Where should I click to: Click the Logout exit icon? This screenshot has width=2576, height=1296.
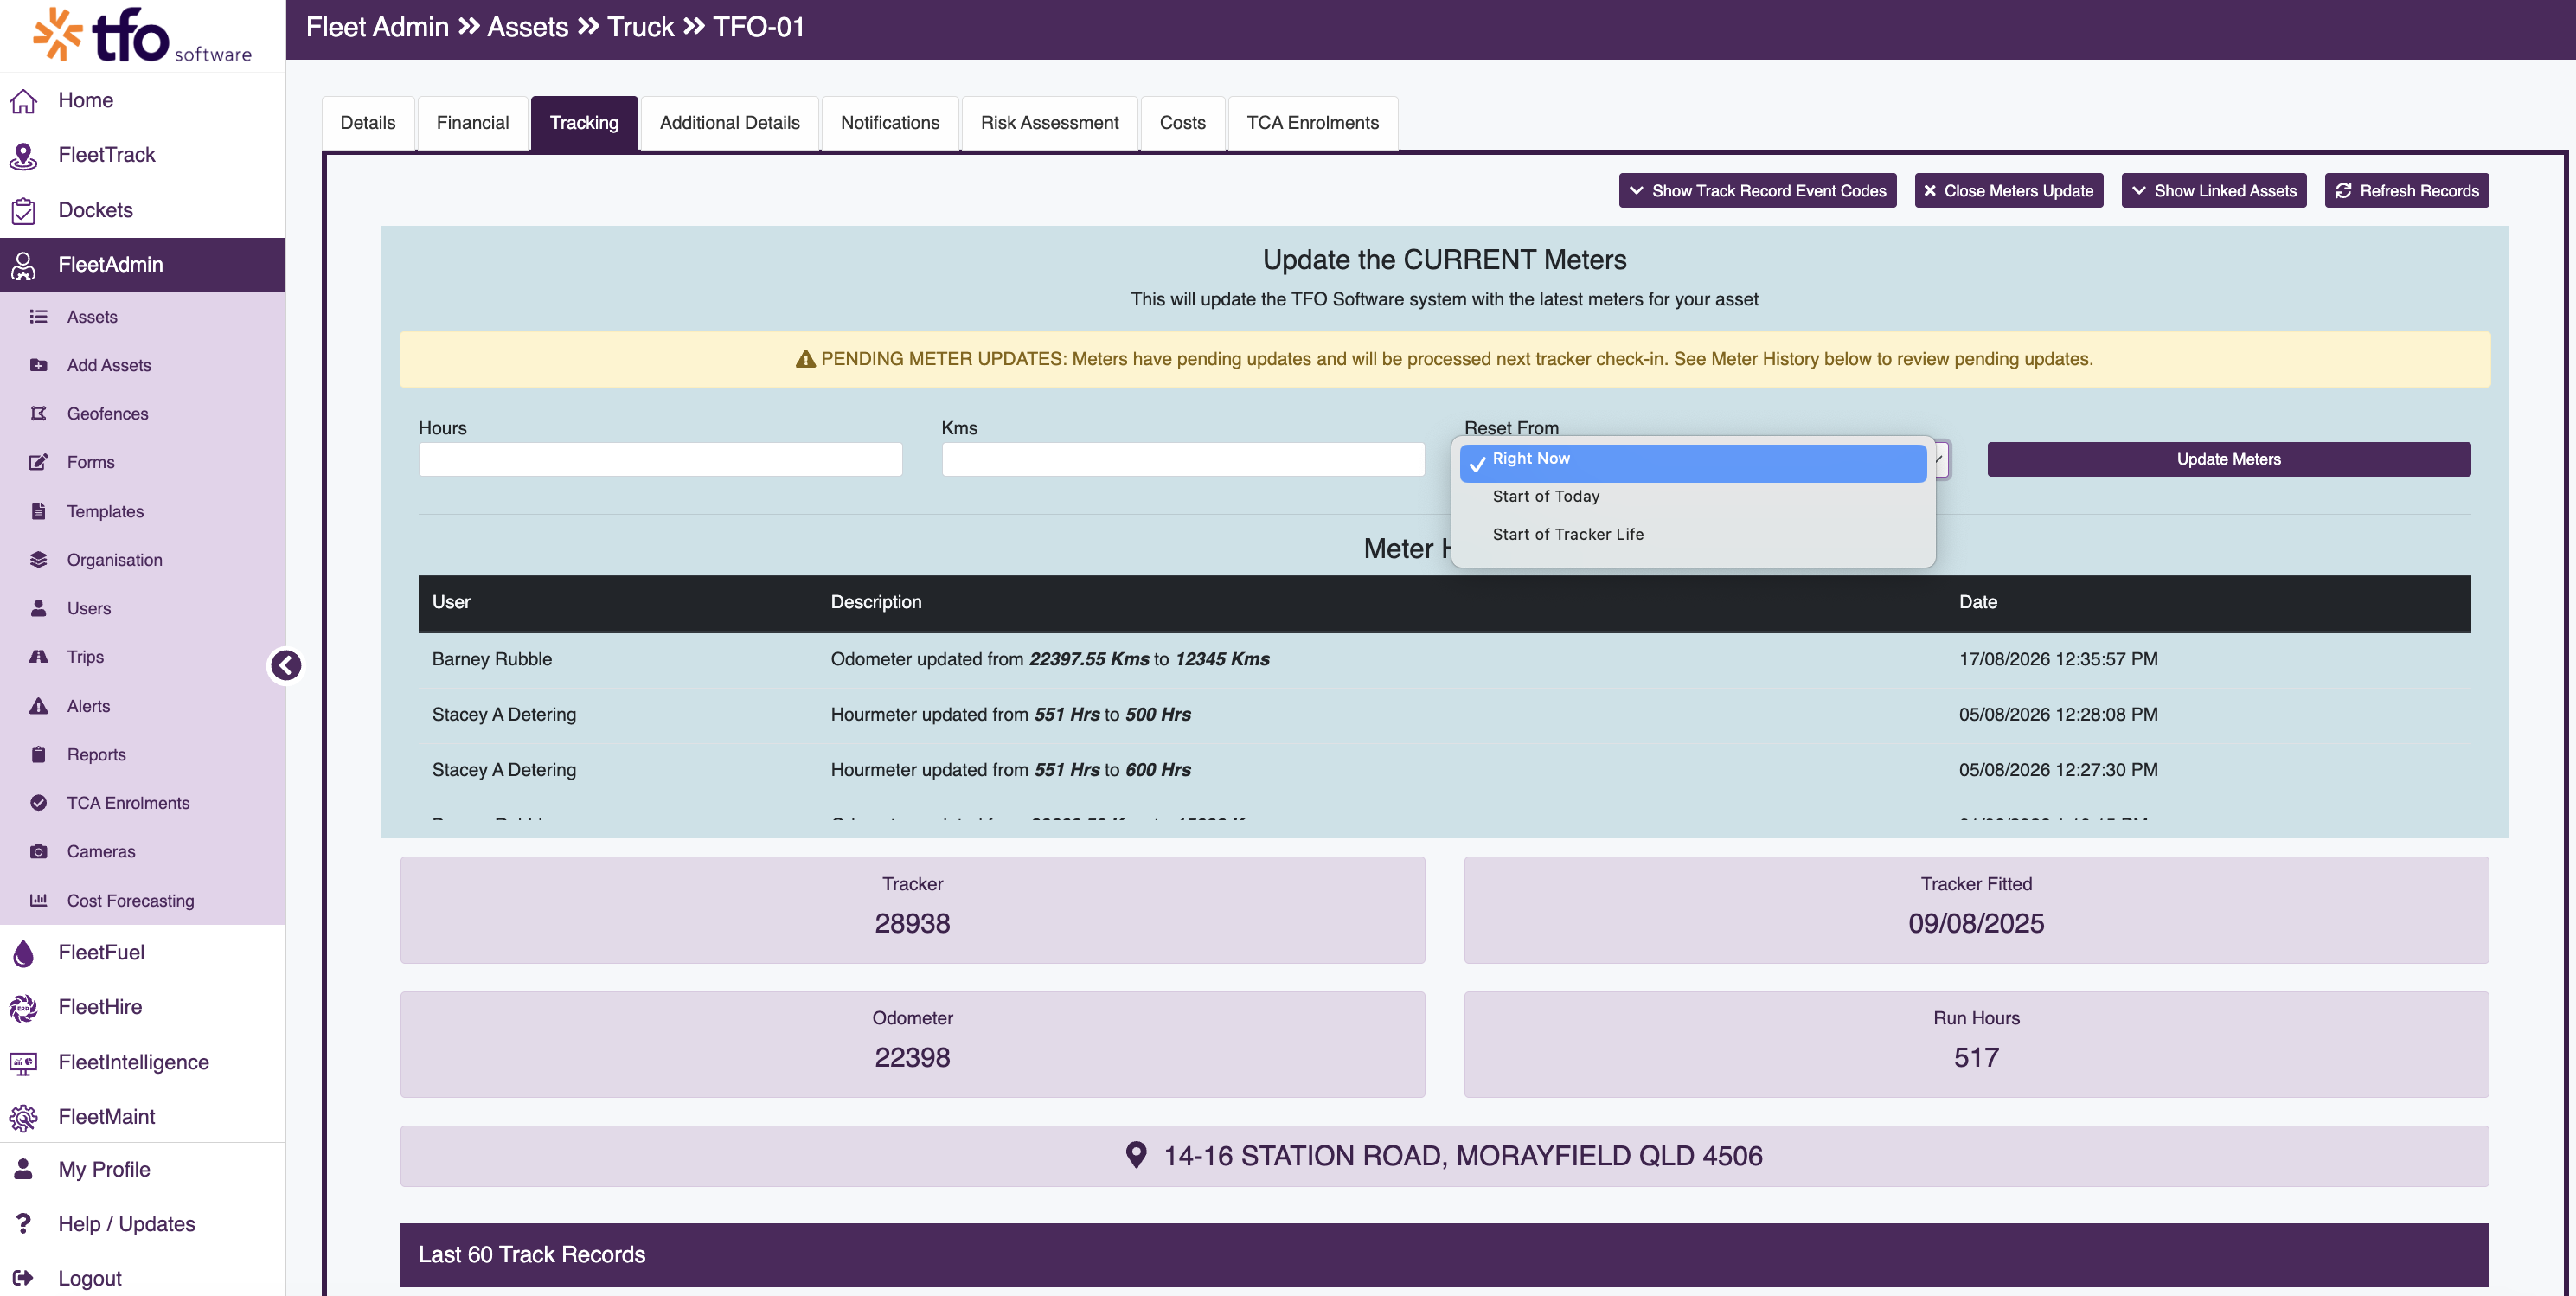pyautogui.click(x=24, y=1278)
